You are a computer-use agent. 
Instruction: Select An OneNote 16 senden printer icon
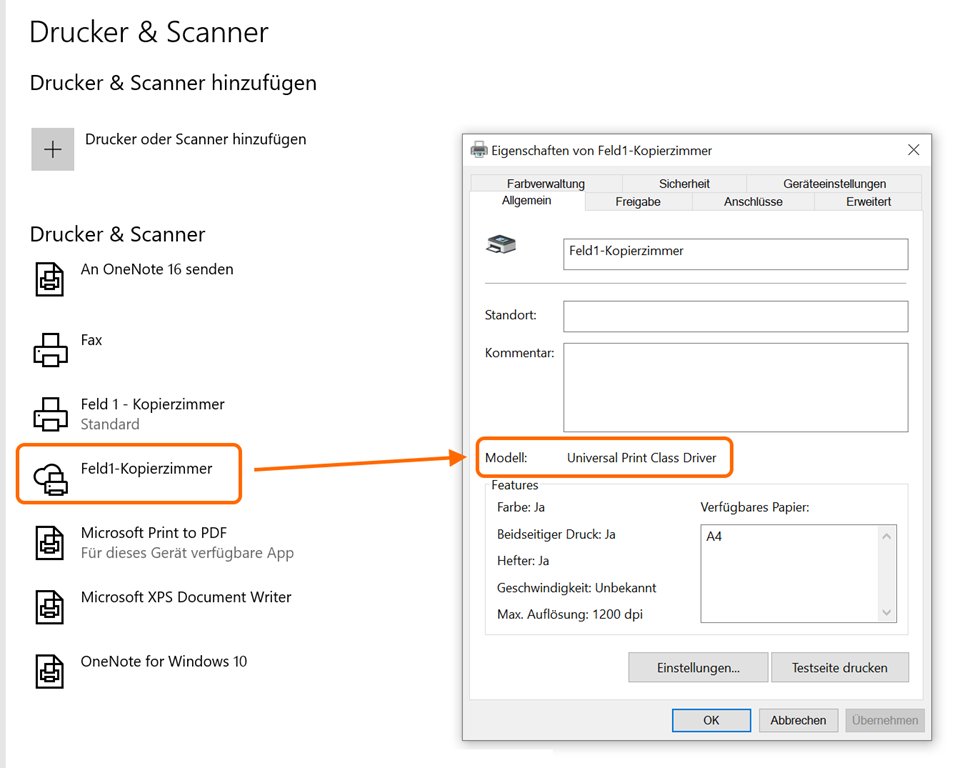tap(50, 279)
